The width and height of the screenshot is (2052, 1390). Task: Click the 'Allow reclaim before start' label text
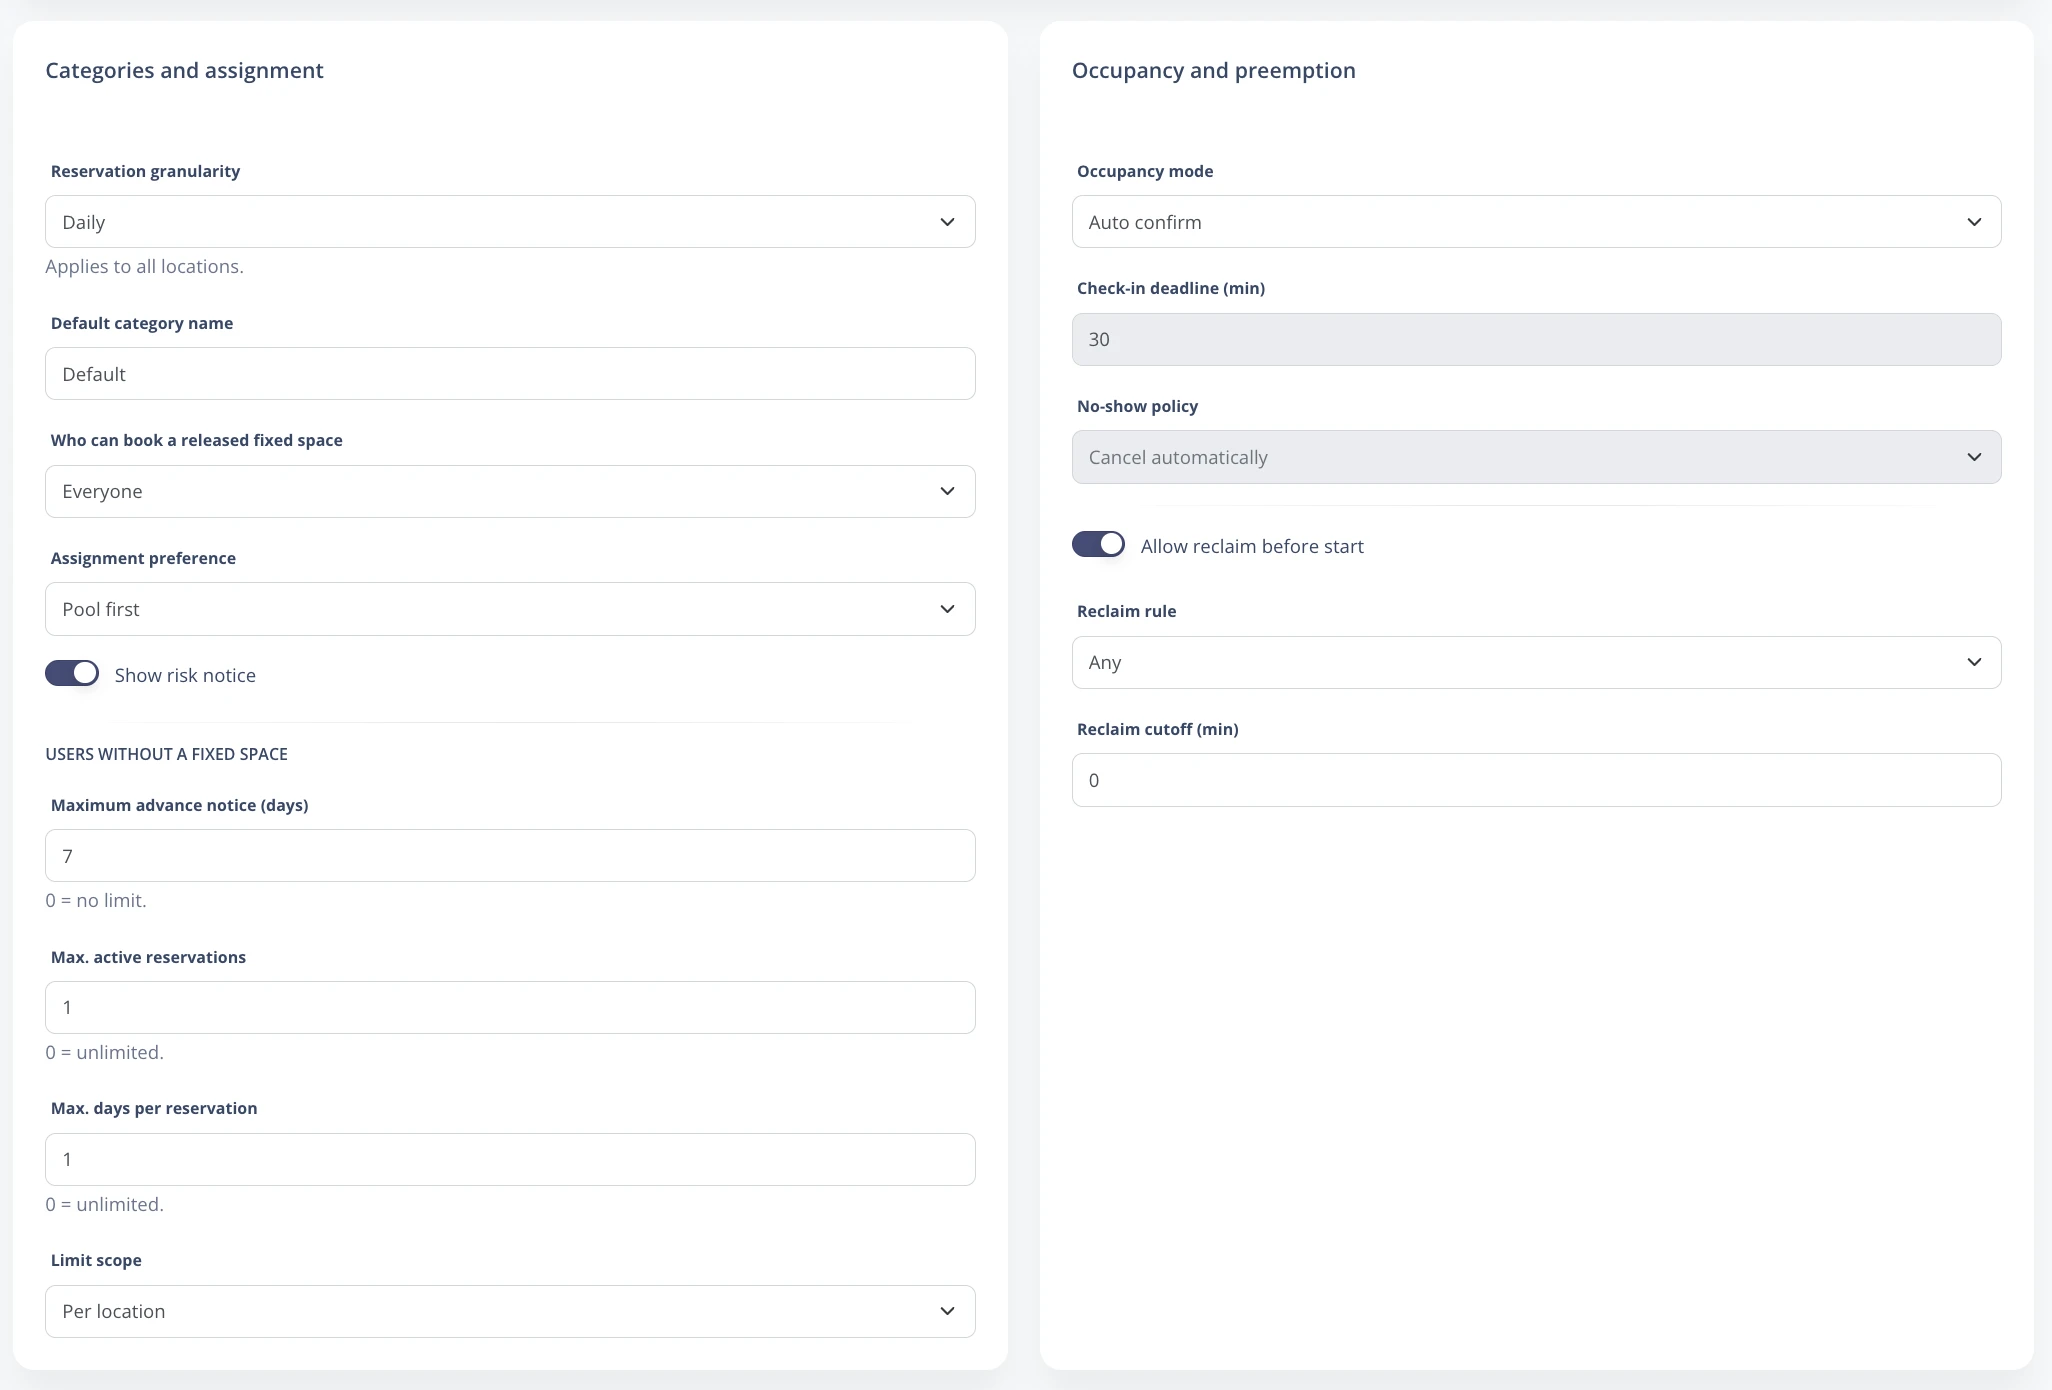point(1252,546)
